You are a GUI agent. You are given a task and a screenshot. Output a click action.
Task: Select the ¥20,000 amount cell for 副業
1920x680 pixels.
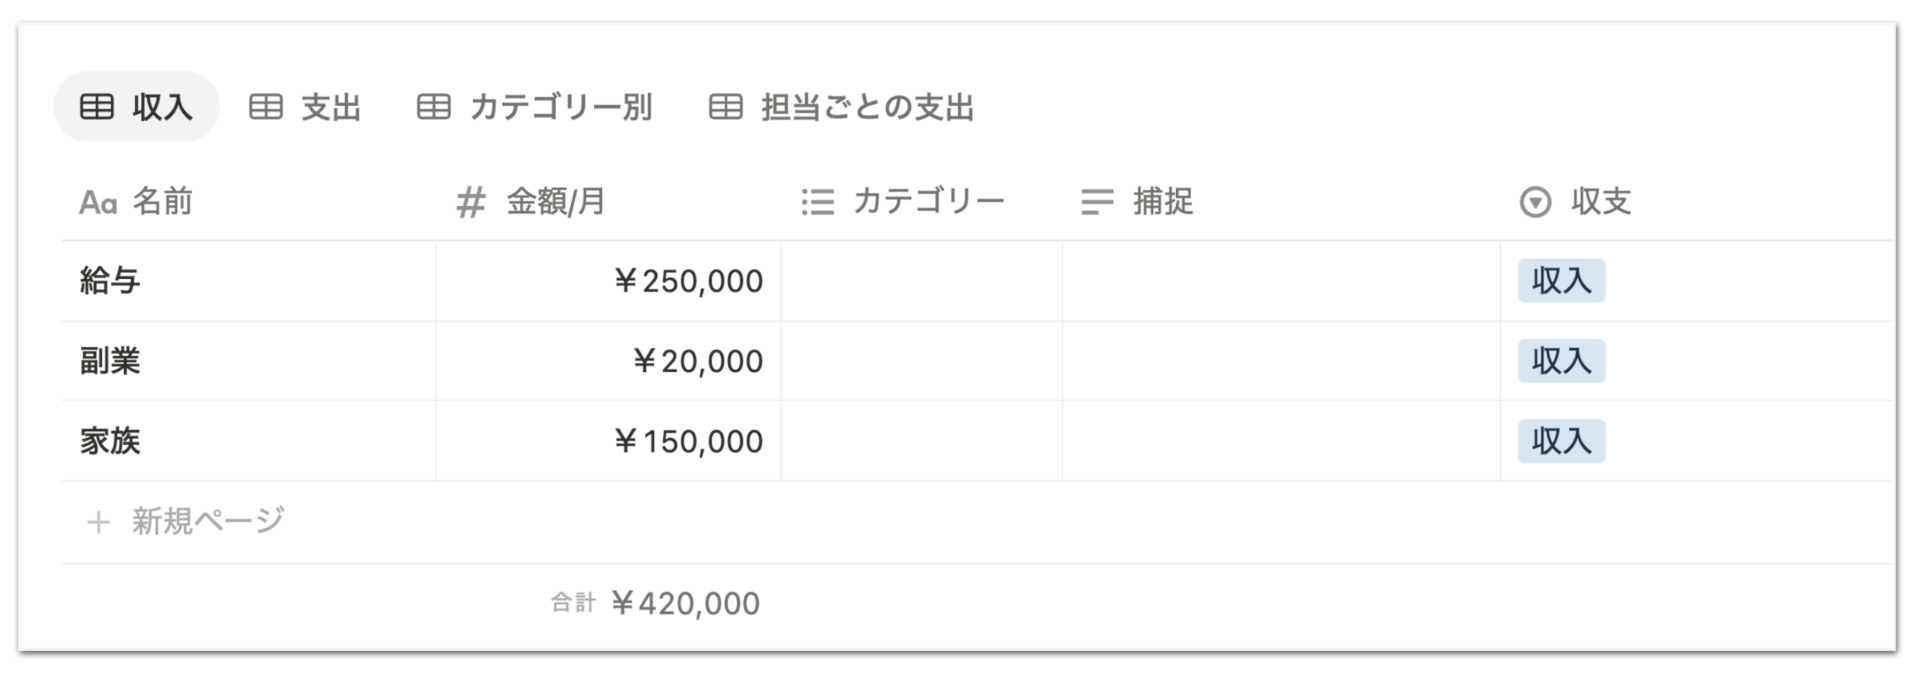pyautogui.click(x=608, y=361)
